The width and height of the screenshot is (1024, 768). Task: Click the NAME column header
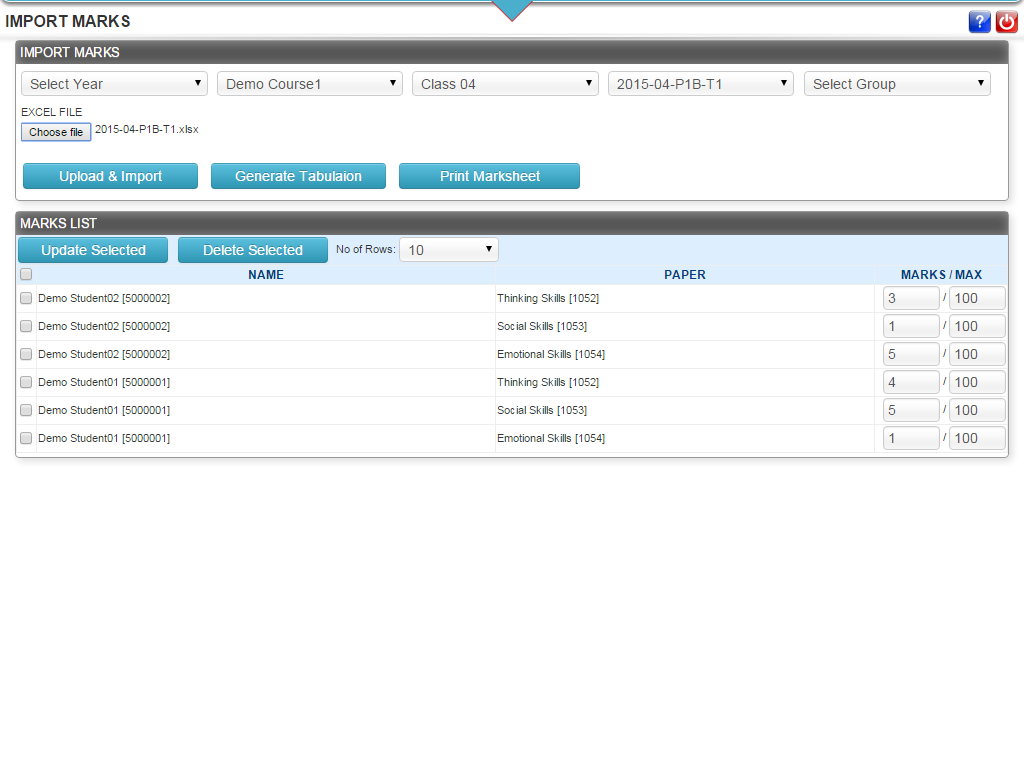pyautogui.click(x=266, y=275)
